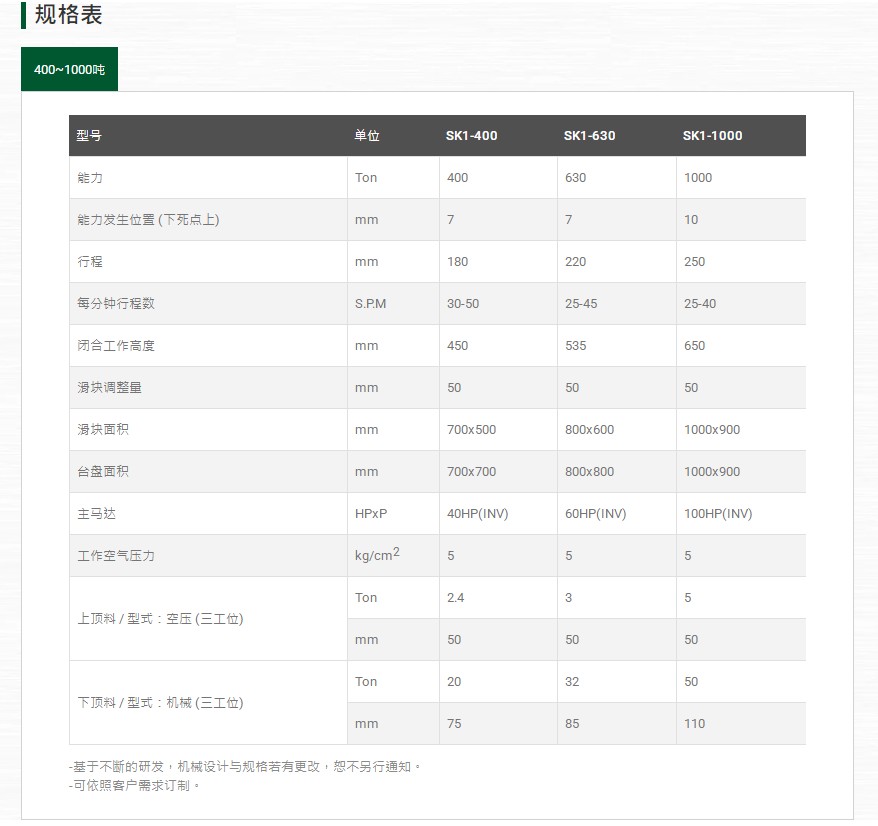Viewport: 878px width, 826px height.
Task: Click the 40HP(INV) motor value
Action: [x=477, y=514]
